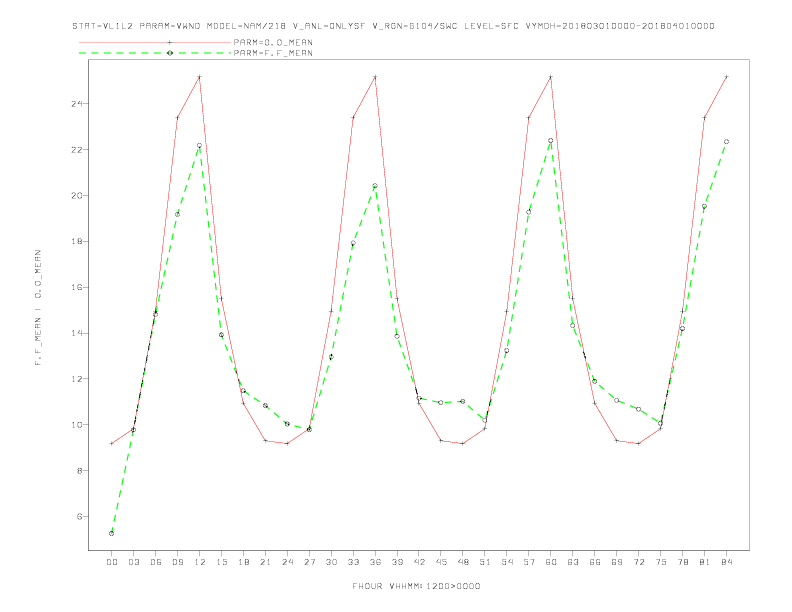The image size is (792, 612).
Task: Click the green circle marker at hour 69
Action: point(617,400)
